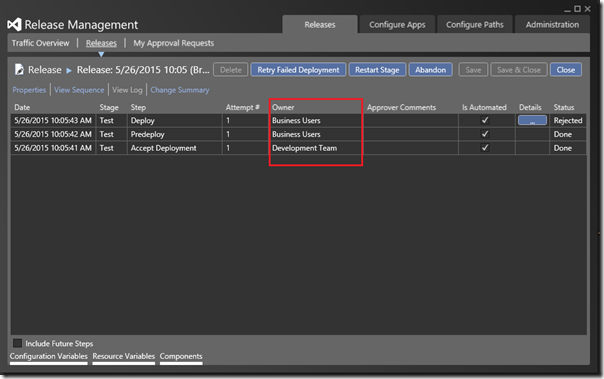The image size is (604, 379).
Task: Sort by Date column header
Action: point(22,107)
